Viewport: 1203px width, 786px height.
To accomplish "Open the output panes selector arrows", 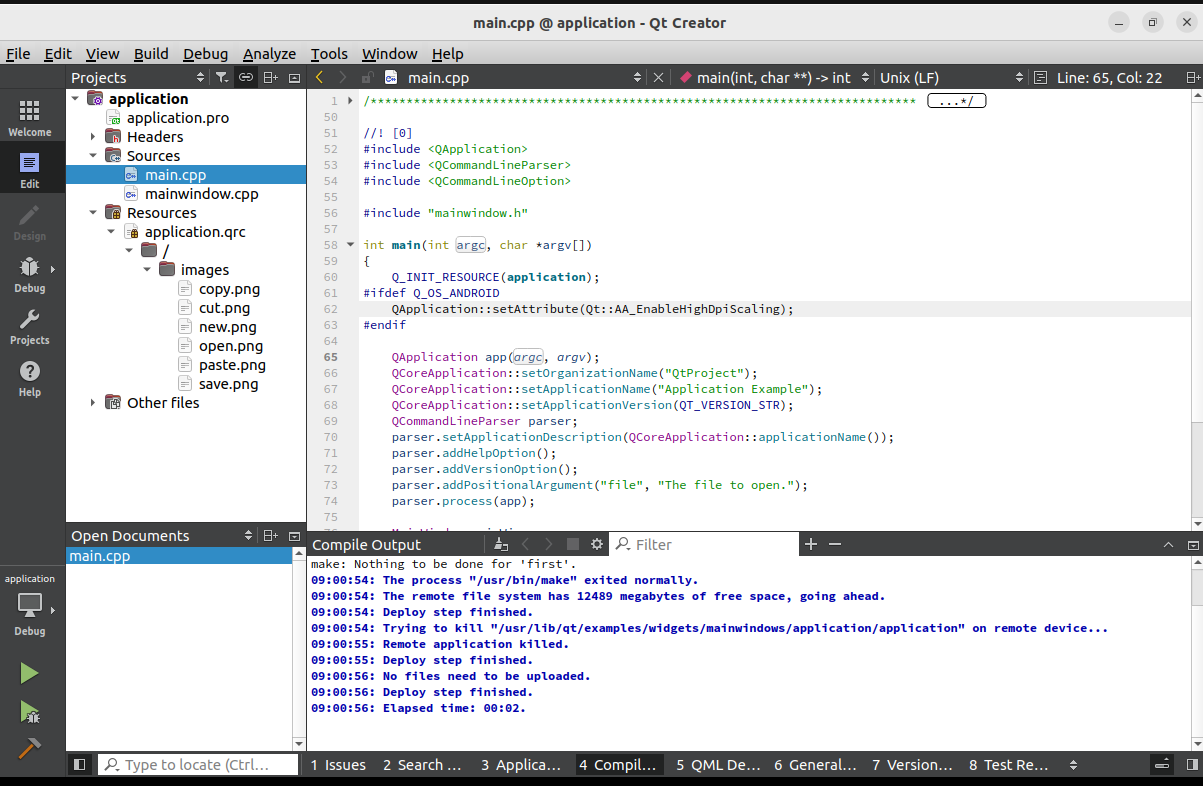I will (1074, 764).
